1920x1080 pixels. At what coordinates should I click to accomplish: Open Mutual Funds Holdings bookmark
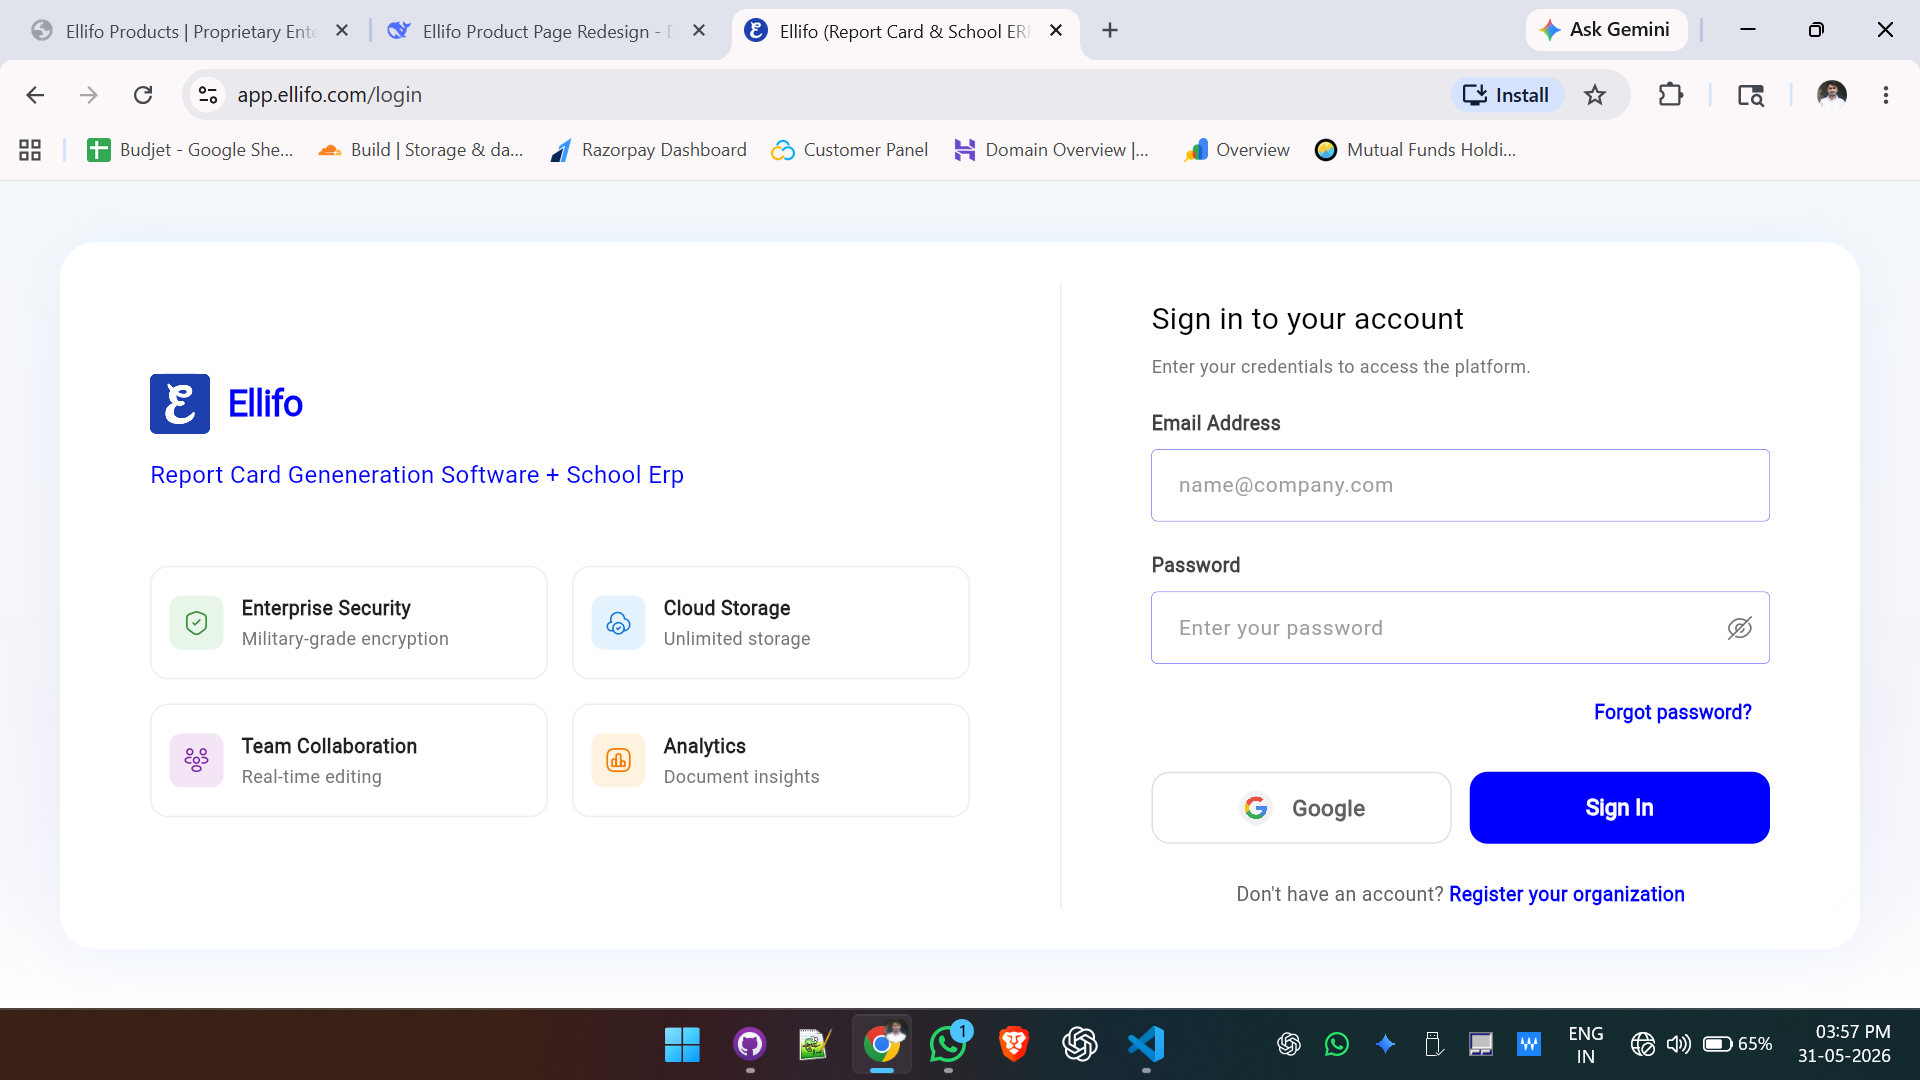pos(1416,150)
